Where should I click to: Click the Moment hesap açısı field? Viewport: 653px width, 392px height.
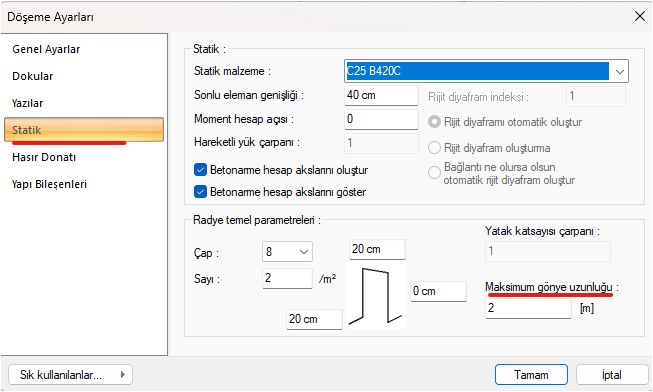[x=381, y=119]
